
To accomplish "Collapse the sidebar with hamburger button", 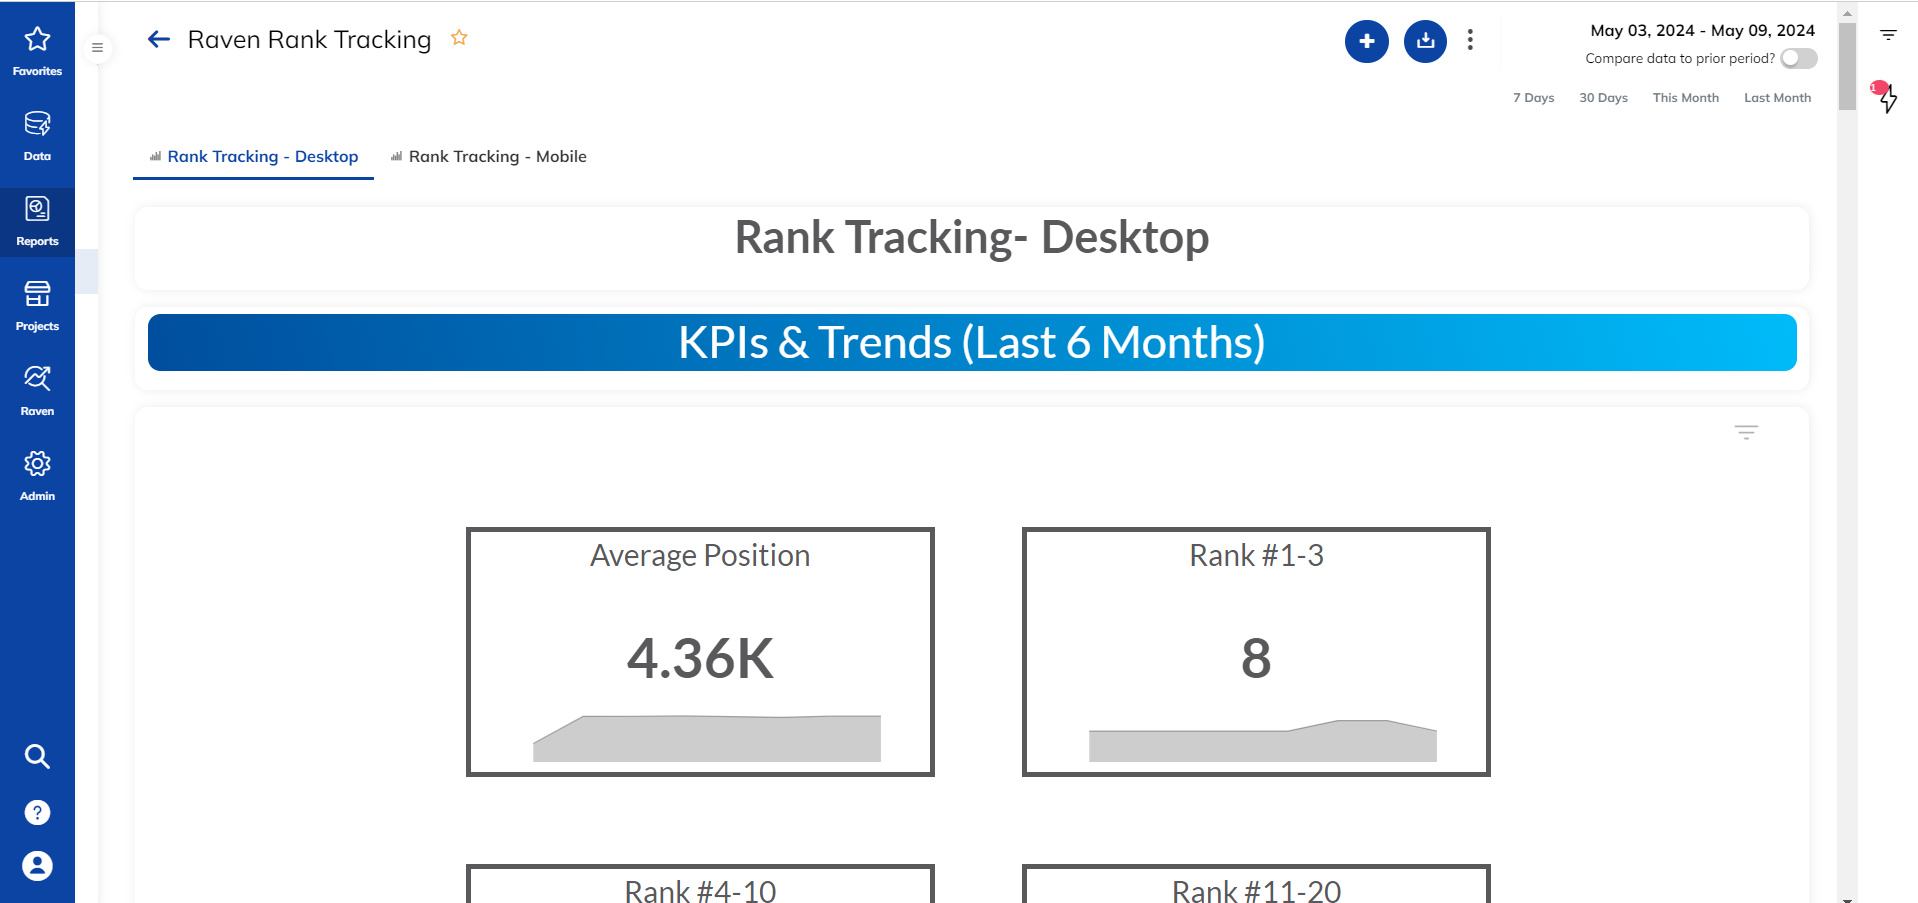I will [x=97, y=47].
